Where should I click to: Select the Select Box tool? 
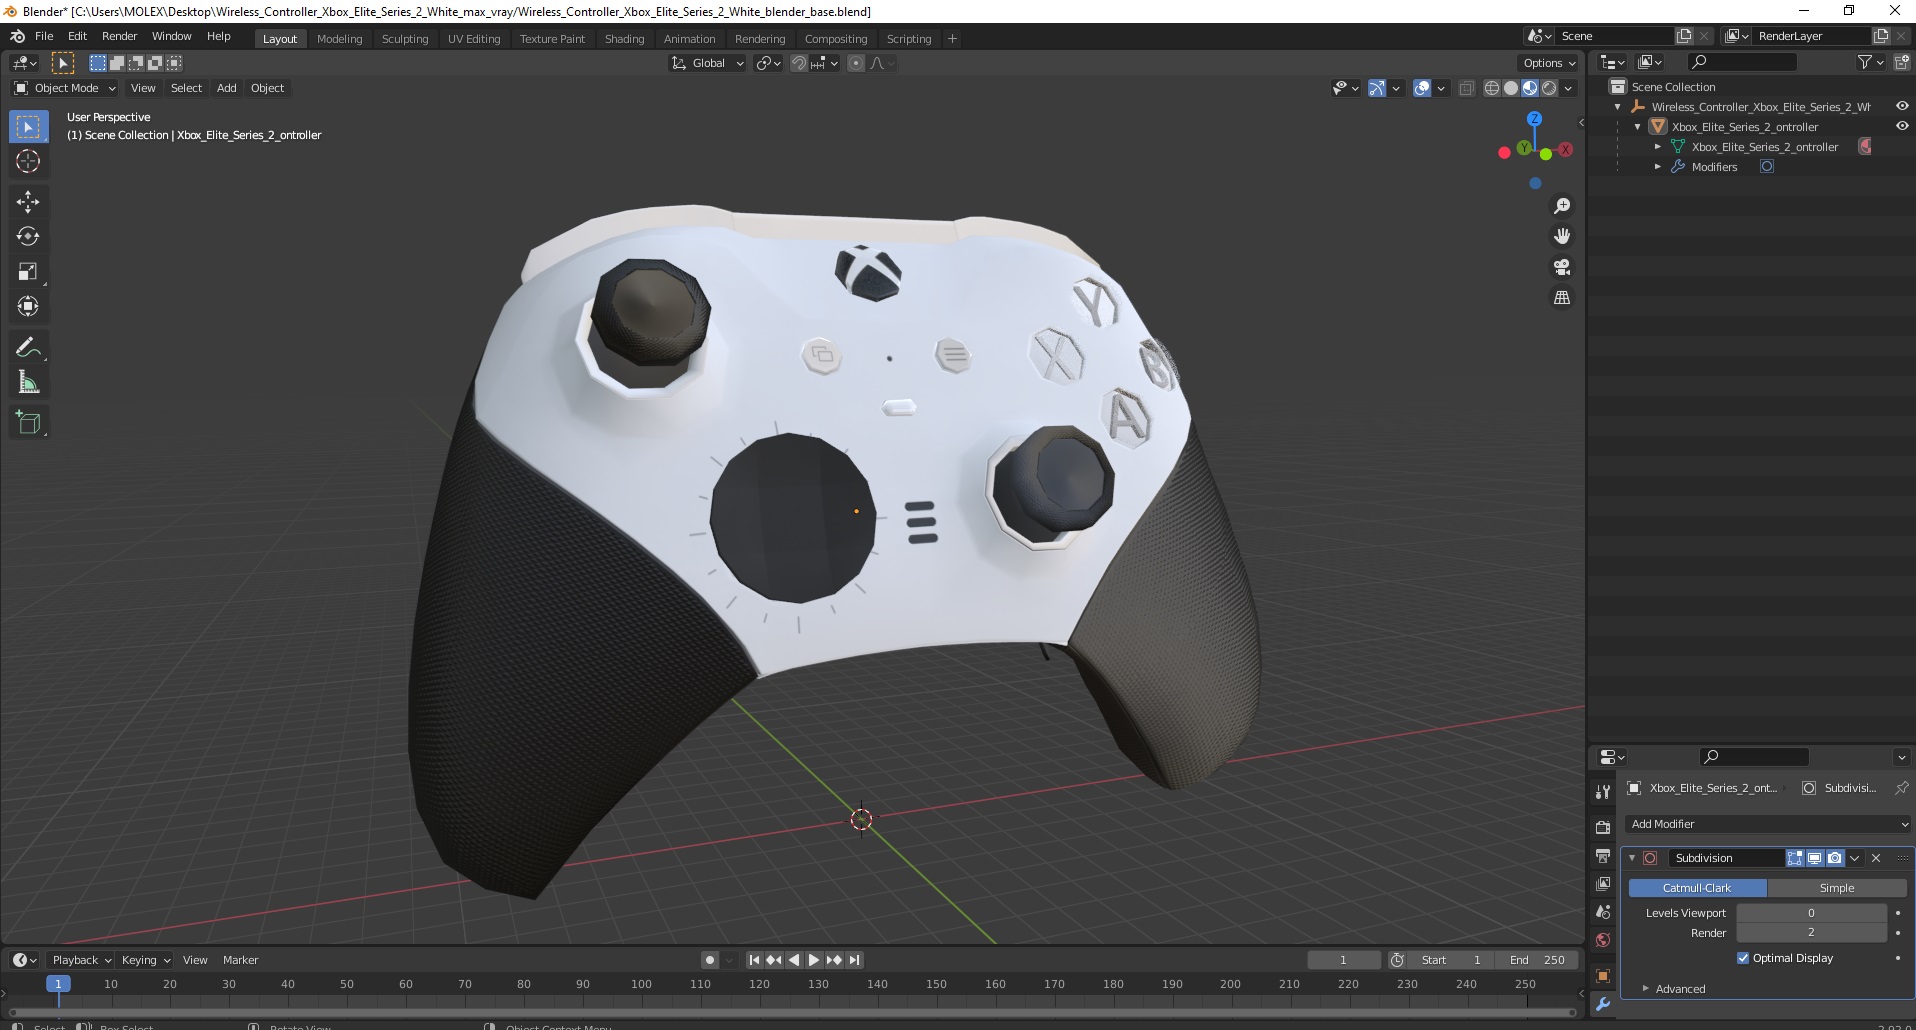[28, 127]
